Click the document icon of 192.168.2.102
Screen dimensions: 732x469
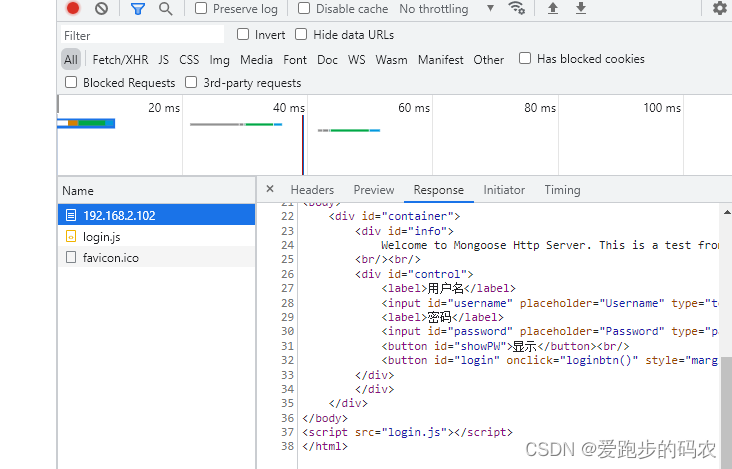point(71,215)
